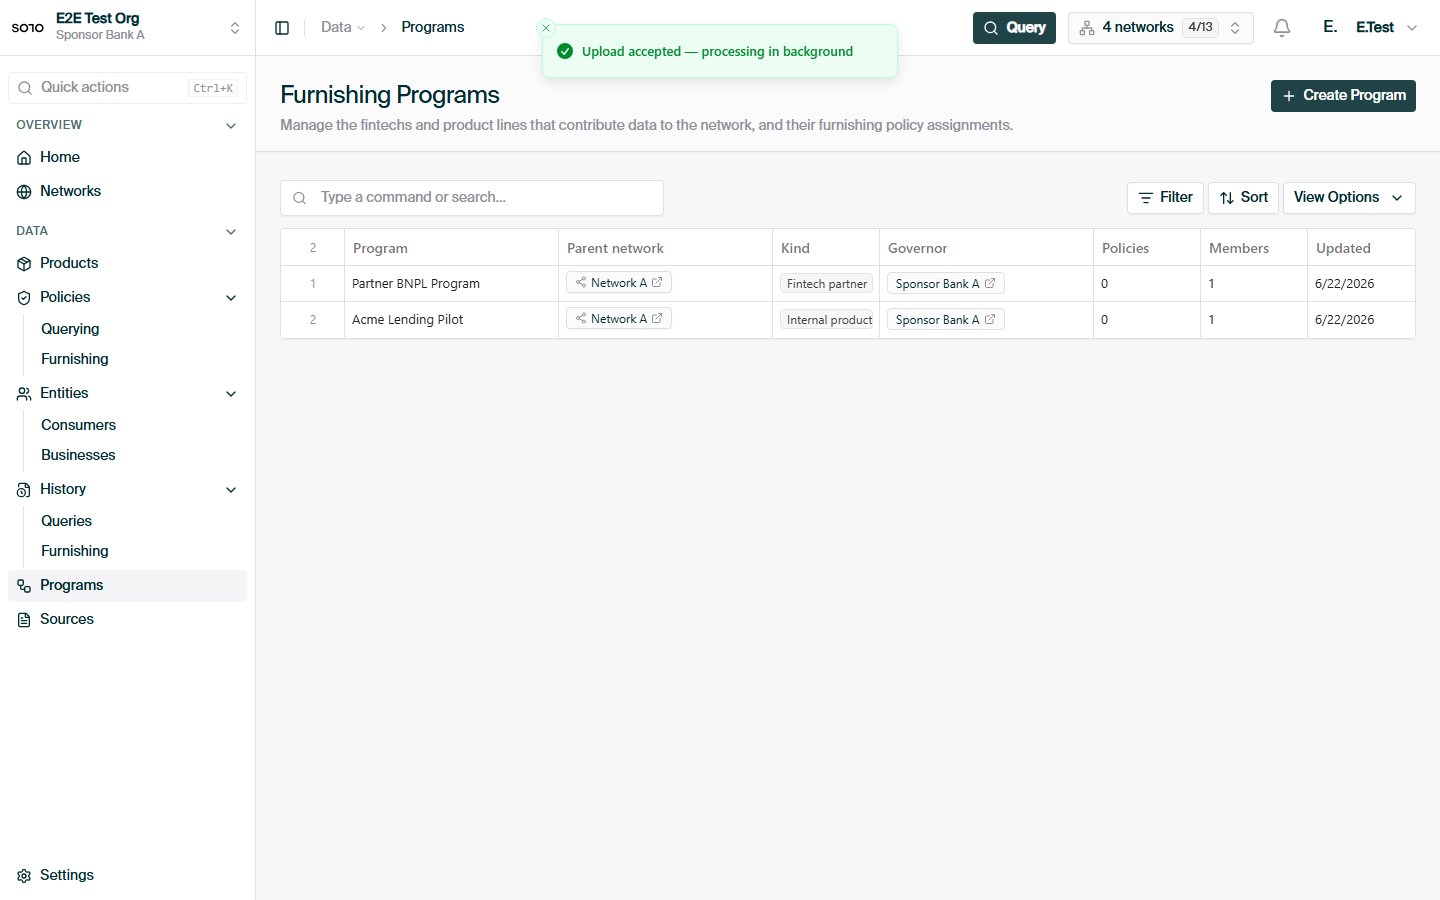Click the Query button

pos(1014,28)
